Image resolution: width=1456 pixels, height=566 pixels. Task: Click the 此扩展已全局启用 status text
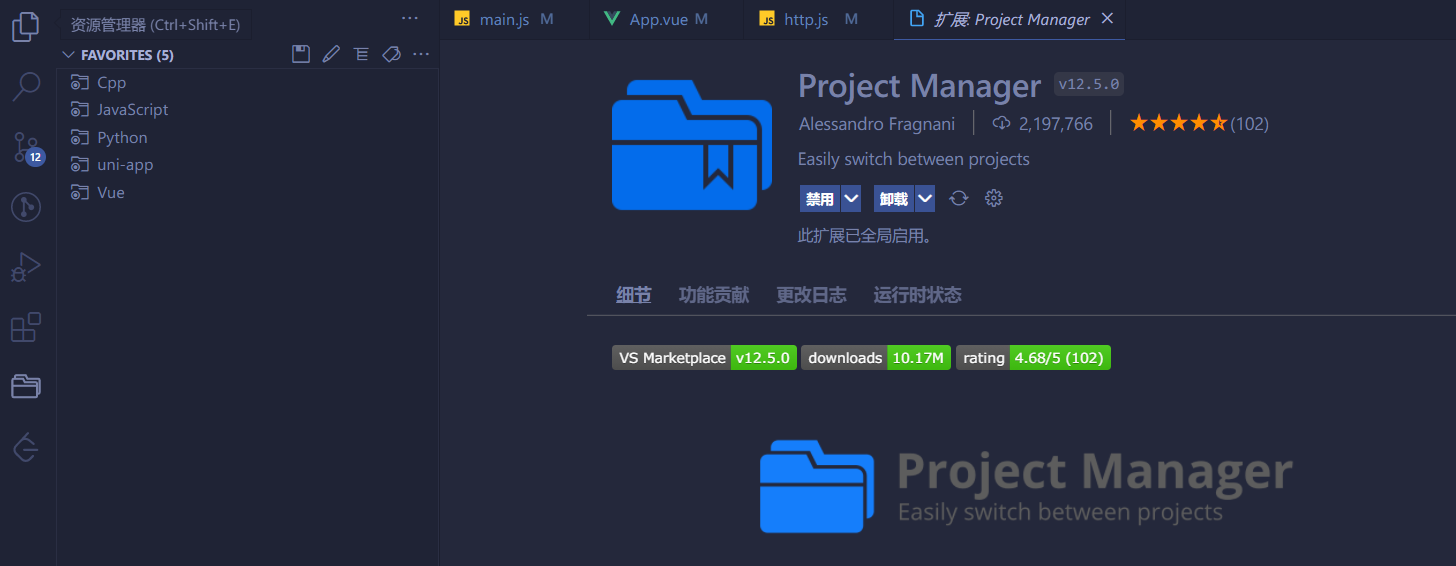point(865,237)
